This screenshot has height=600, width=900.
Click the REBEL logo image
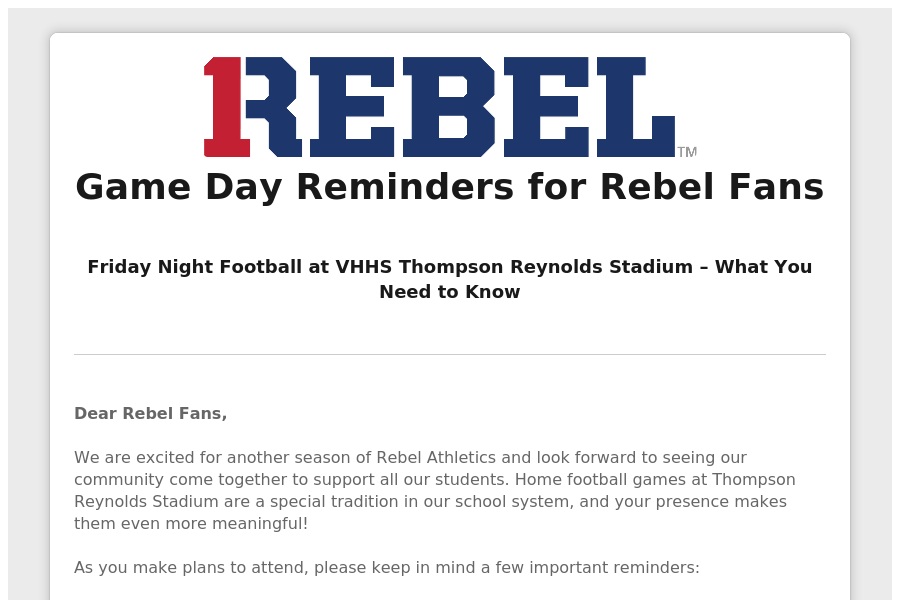pyautogui.click(x=450, y=107)
